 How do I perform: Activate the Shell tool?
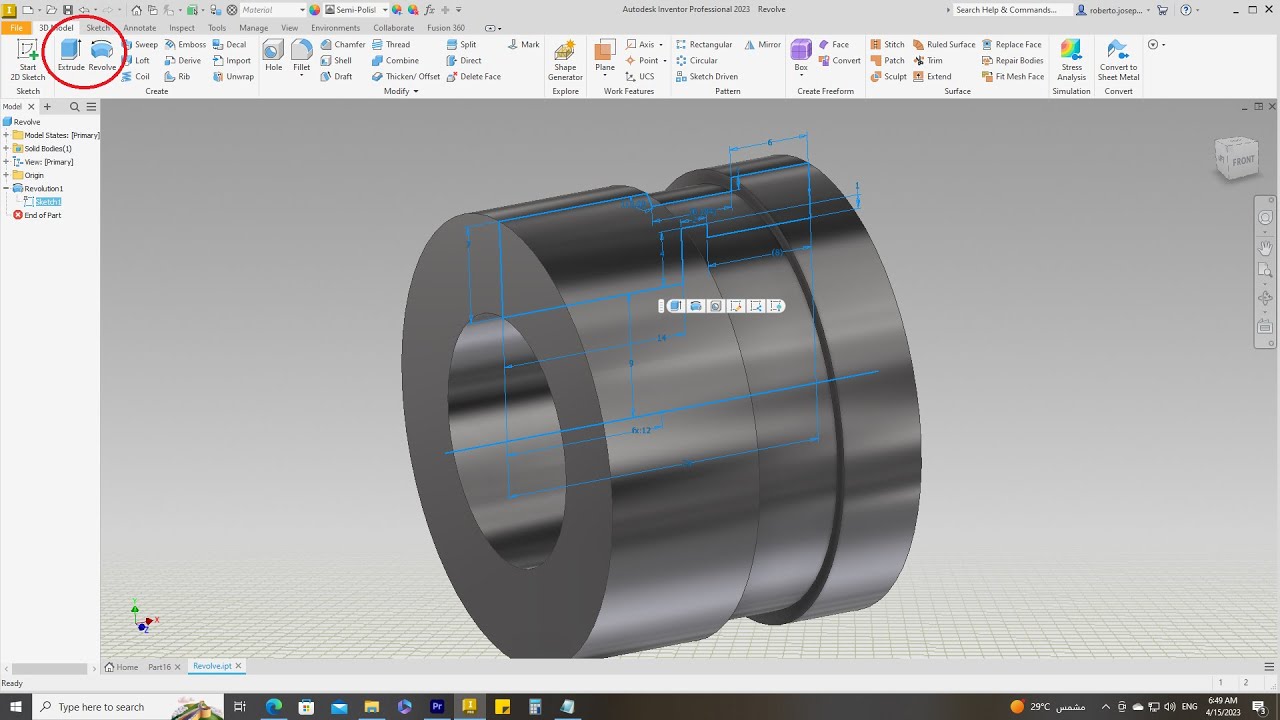click(x=336, y=61)
